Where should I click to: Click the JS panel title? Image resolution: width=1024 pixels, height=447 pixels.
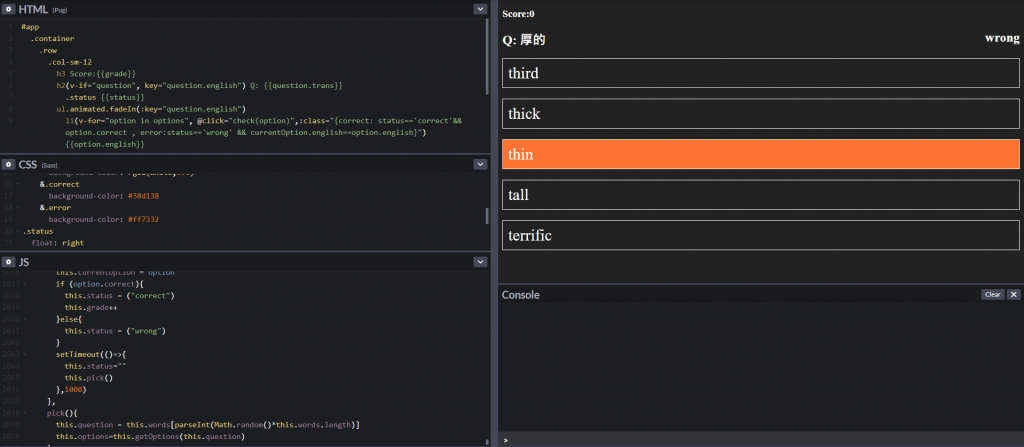[x=24, y=262]
